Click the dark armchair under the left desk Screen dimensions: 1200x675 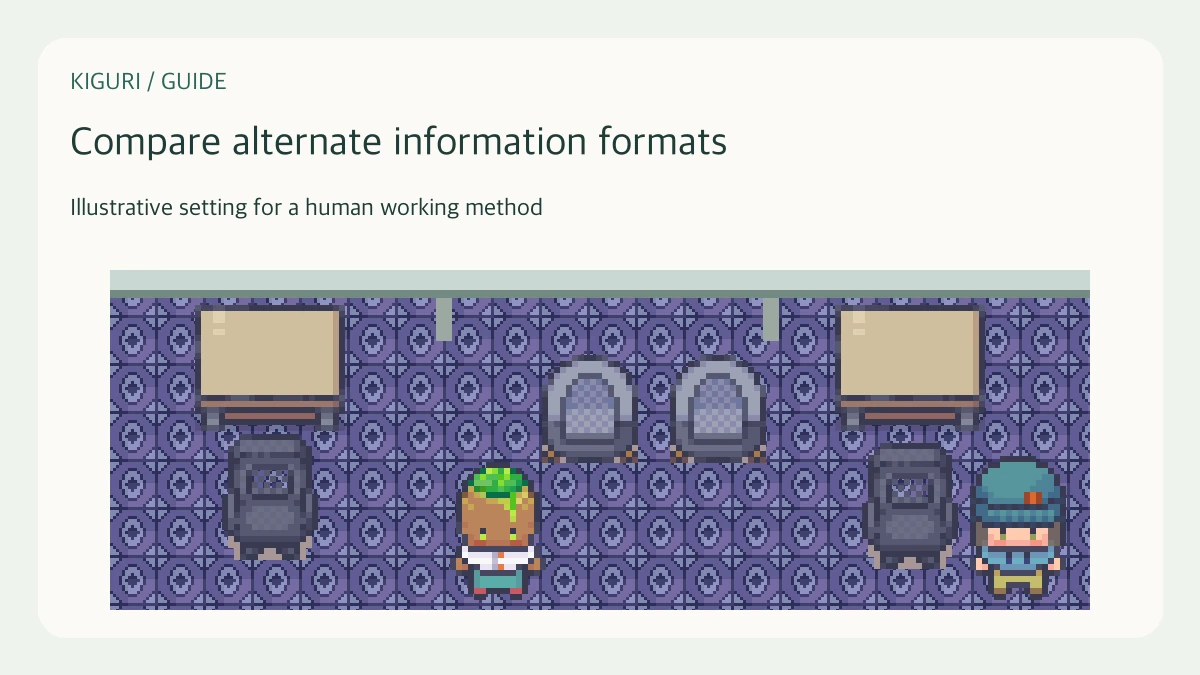pos(270,497)
